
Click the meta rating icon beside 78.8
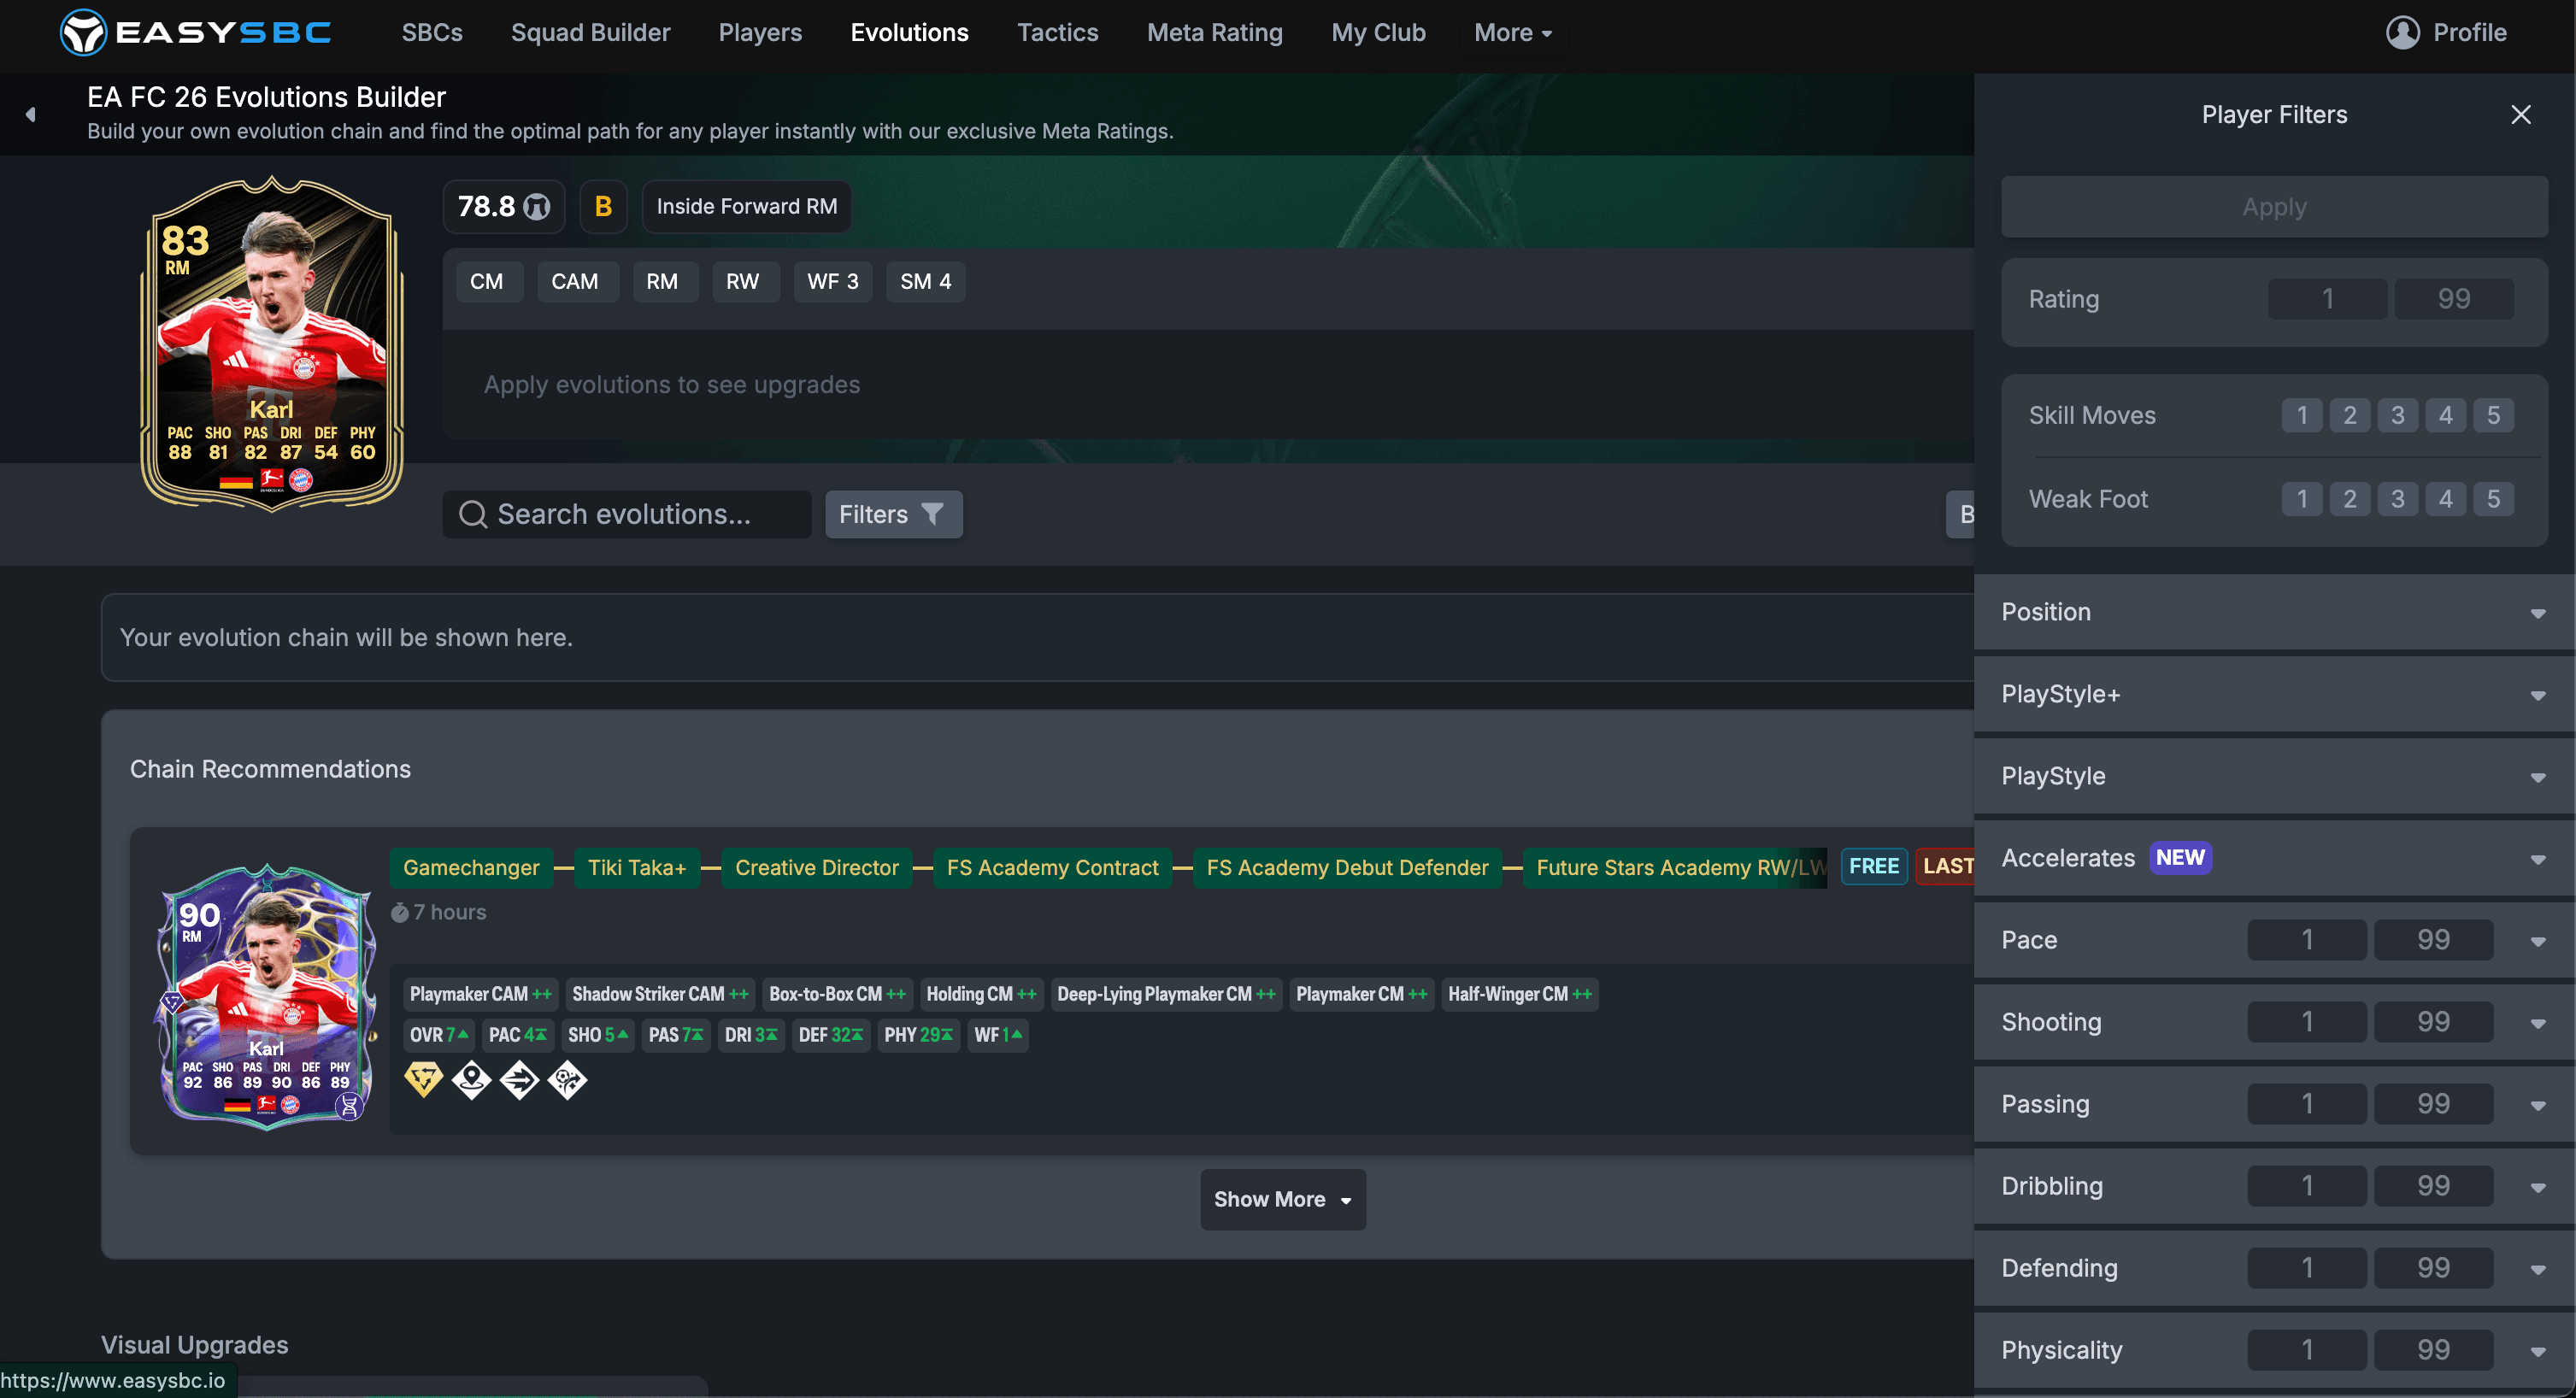tap(537, 207)
